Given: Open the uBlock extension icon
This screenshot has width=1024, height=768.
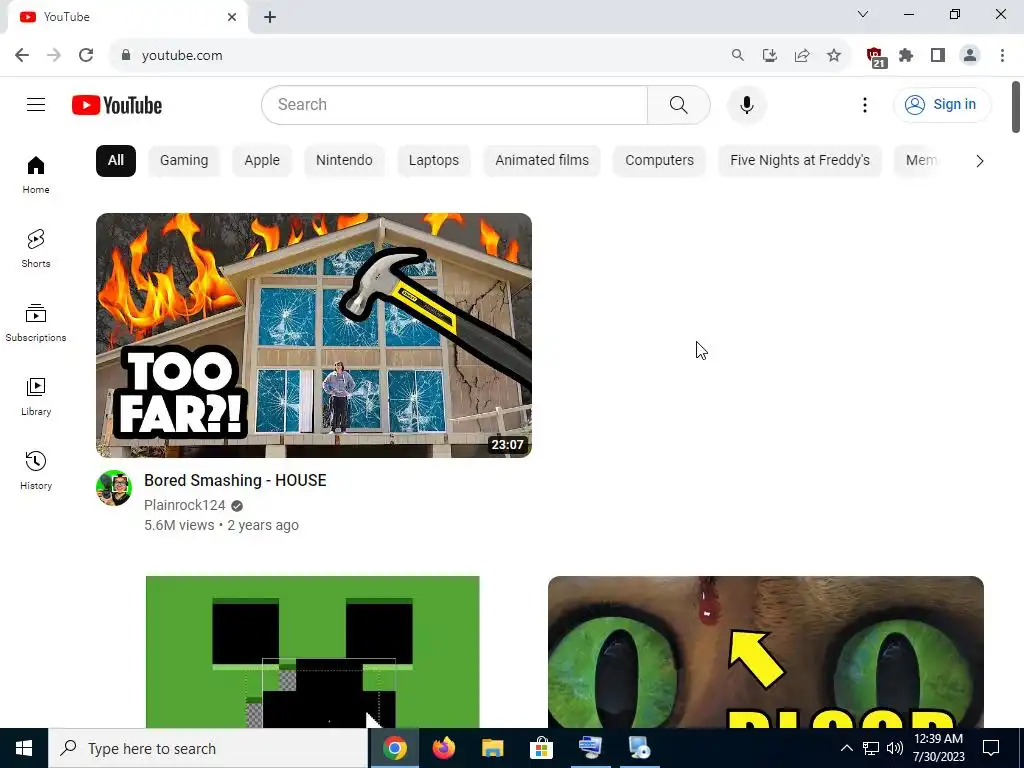Looking at the screenshot, I should [875, 57].
